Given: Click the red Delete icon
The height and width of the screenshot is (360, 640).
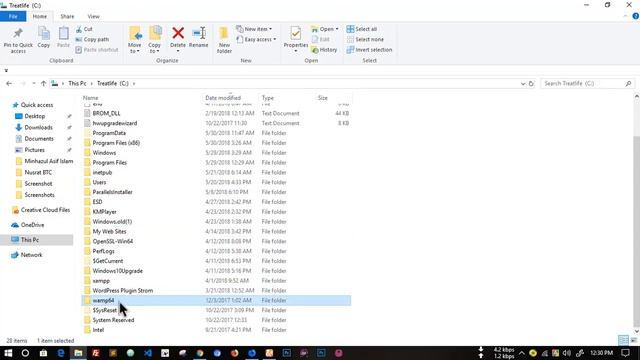Looking at the screenshot, I should tap(178, 33).
